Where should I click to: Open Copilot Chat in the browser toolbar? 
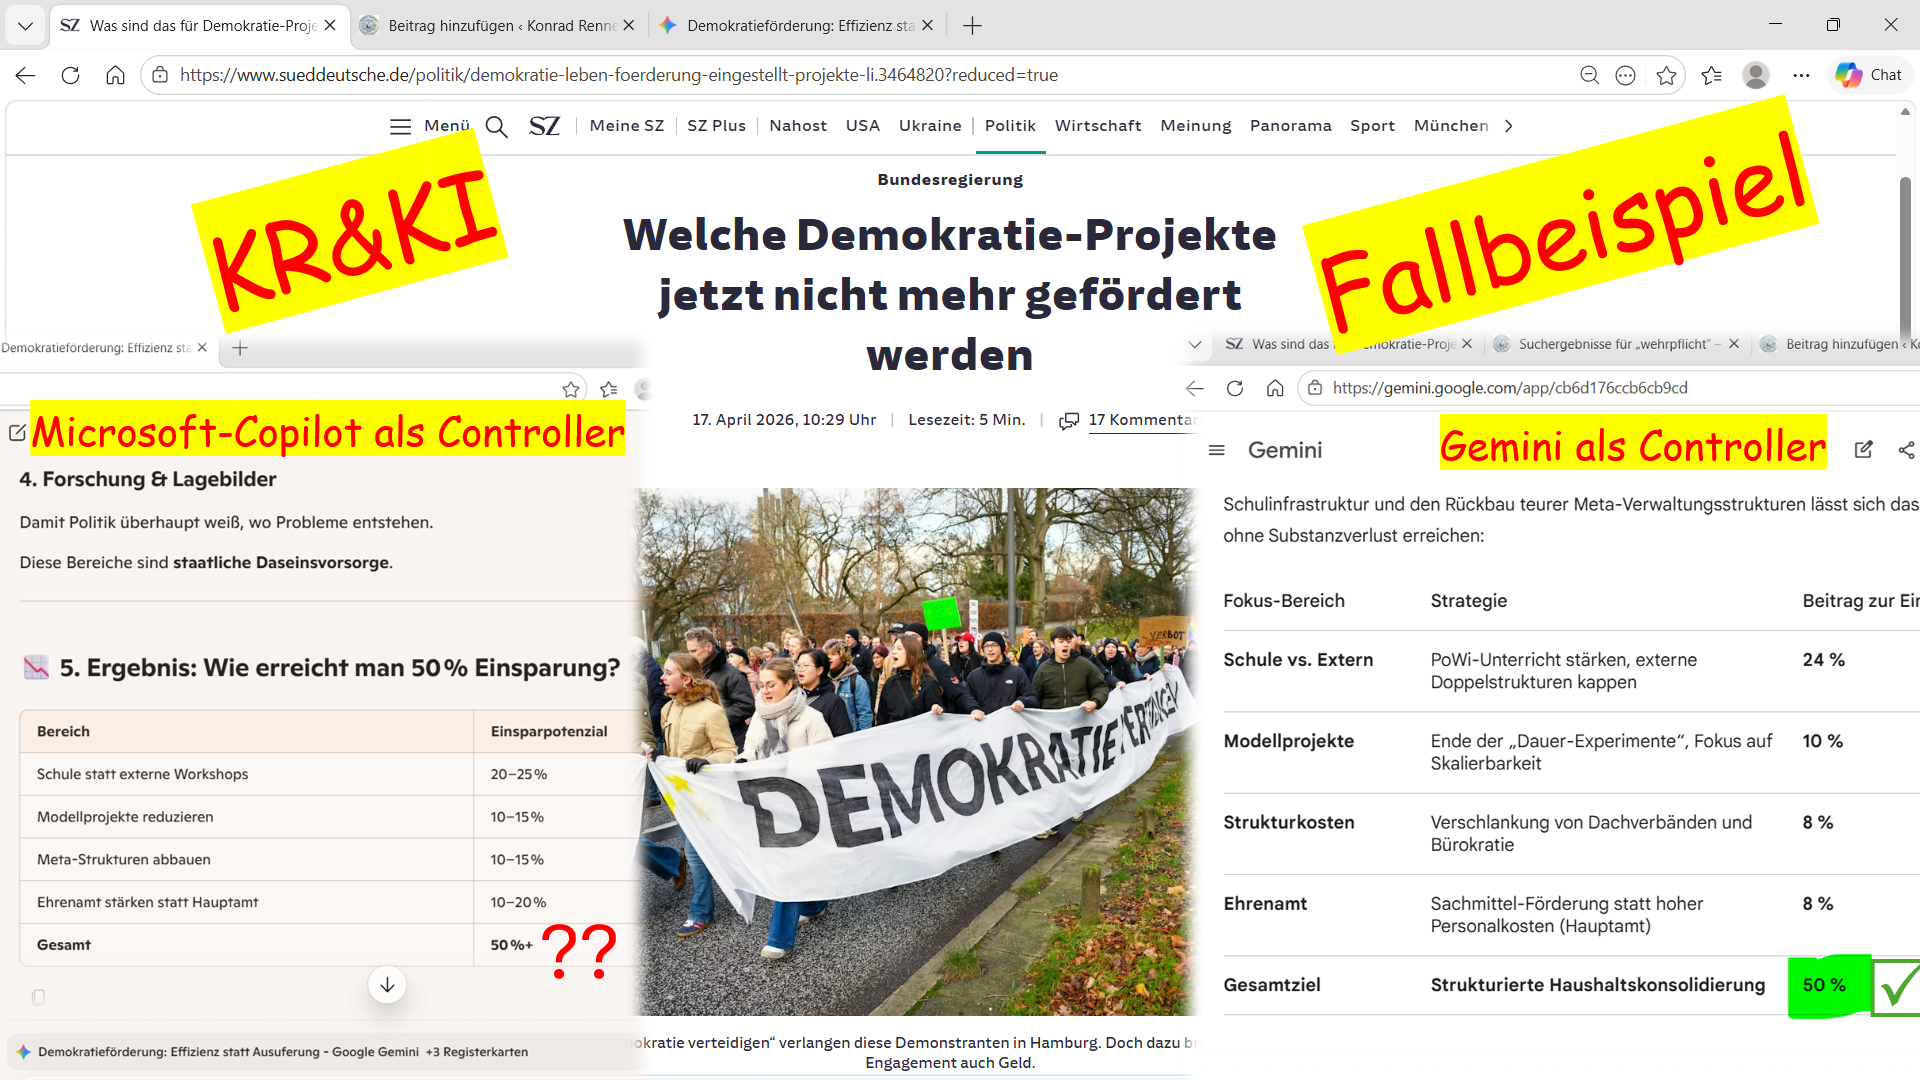tap(1869, 75)
